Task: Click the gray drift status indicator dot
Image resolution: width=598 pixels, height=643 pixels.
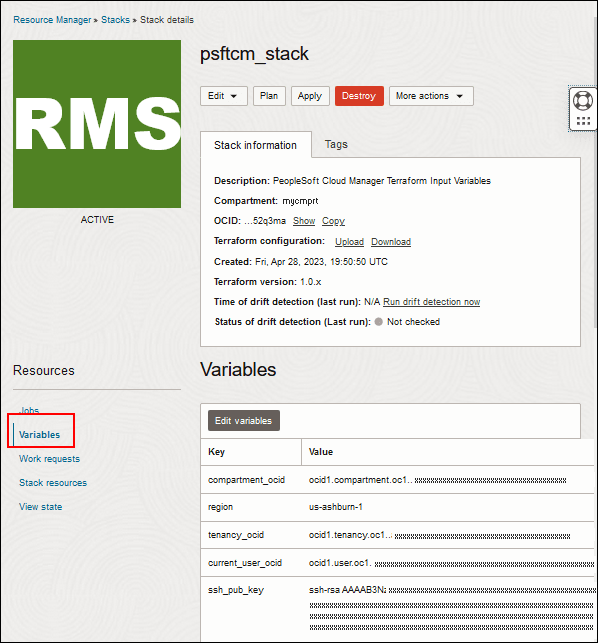Action: [x=379, y=322]
